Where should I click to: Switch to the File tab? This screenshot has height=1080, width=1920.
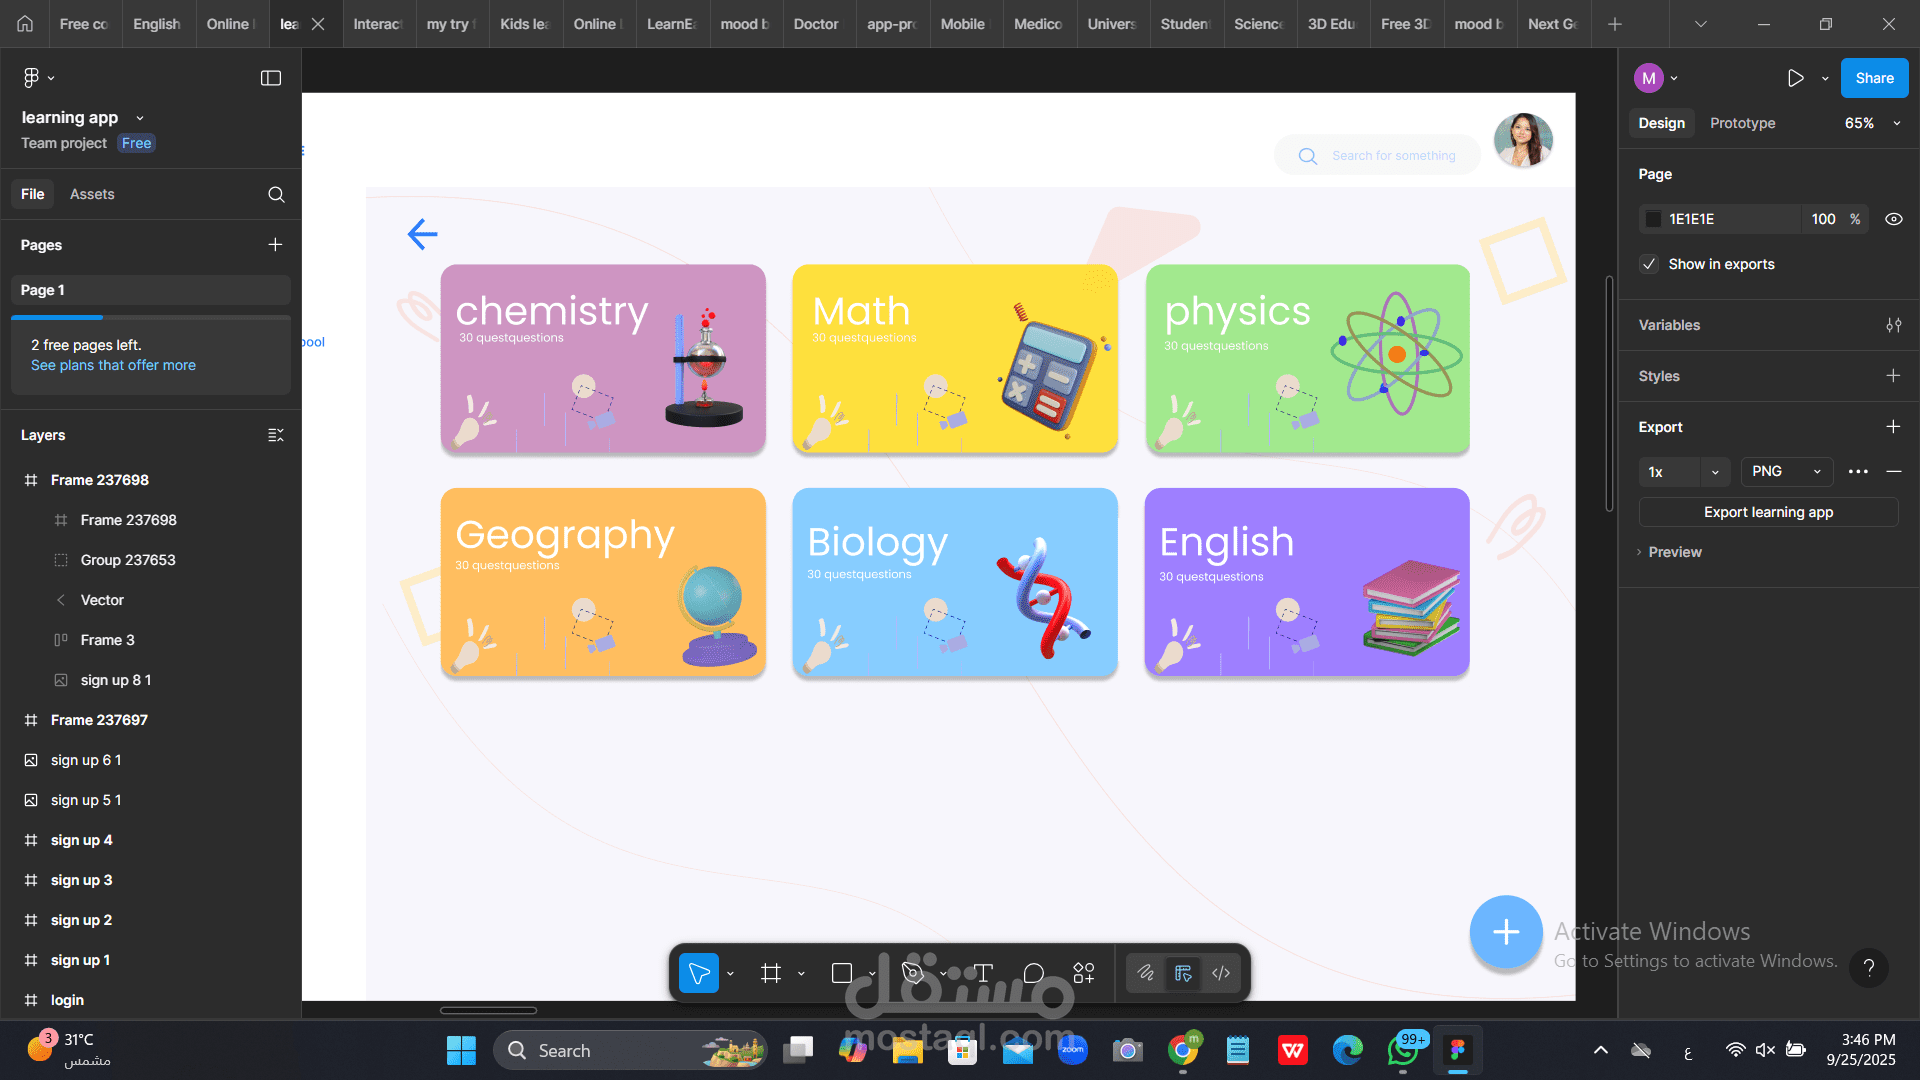click(x=33, y=194)
